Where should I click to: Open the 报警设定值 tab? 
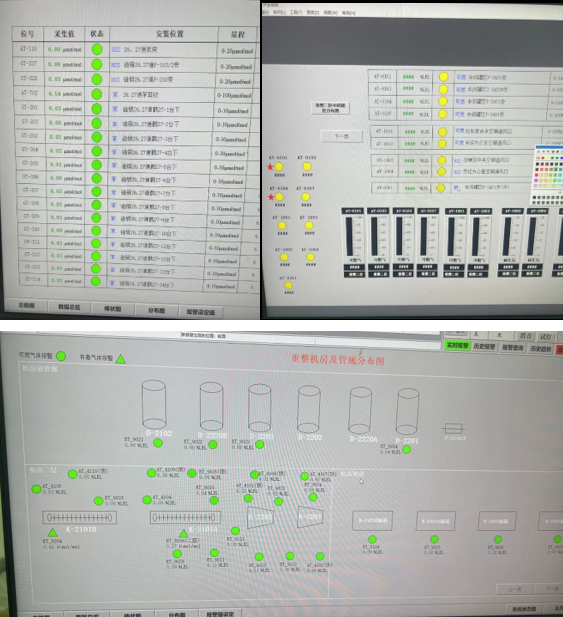tap(200, 312)
